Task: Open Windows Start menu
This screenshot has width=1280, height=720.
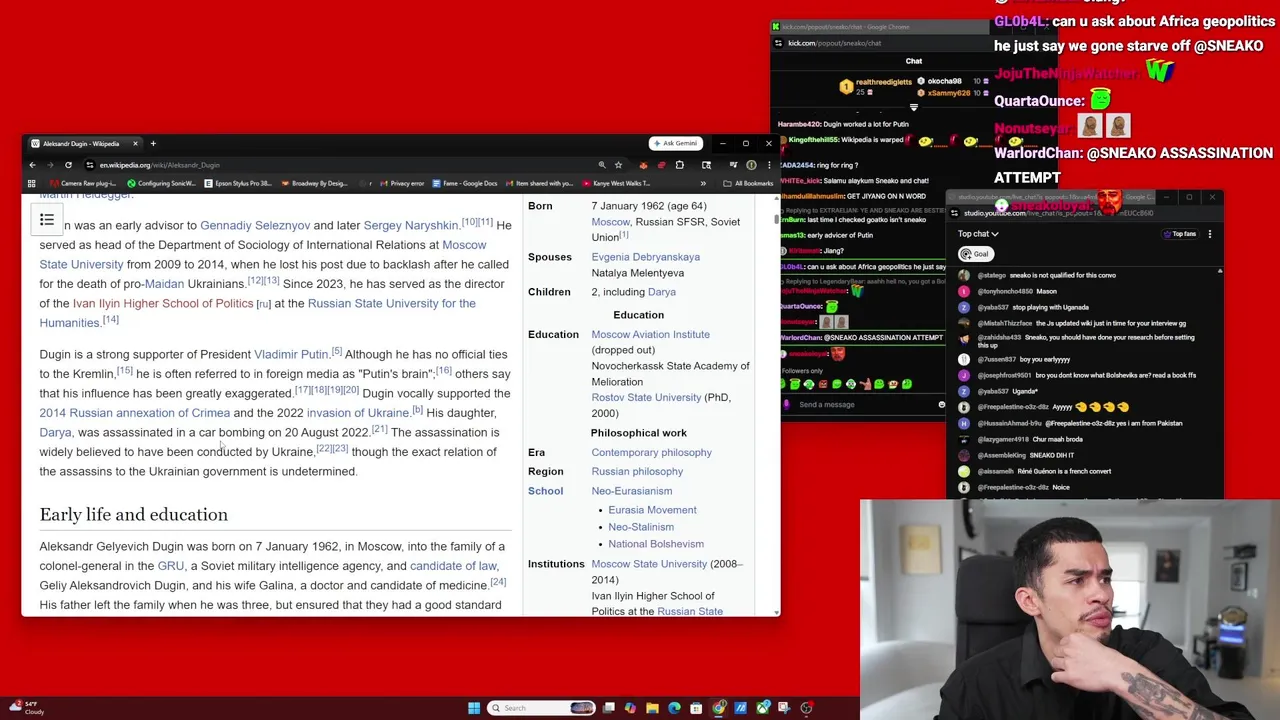Action: 474,708
